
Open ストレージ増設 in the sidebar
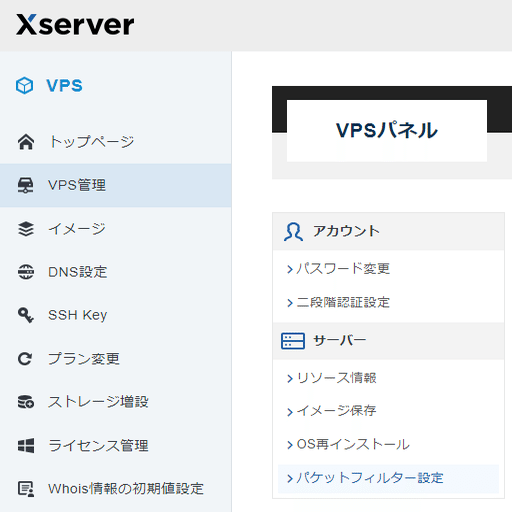(x=116, y=402)
